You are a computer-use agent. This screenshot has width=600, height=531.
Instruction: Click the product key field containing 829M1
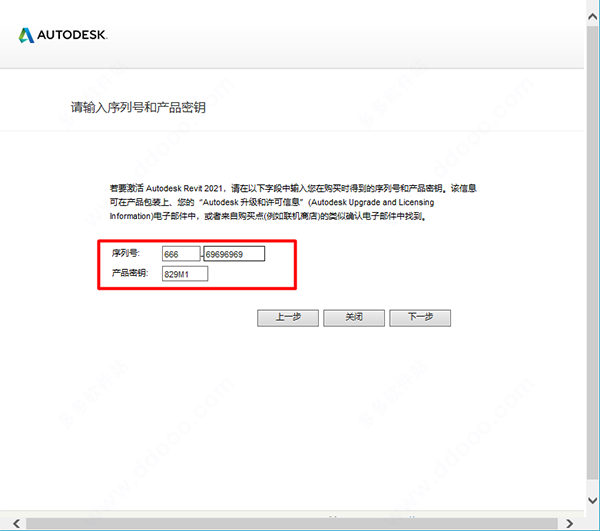click(x=185, y=274)
